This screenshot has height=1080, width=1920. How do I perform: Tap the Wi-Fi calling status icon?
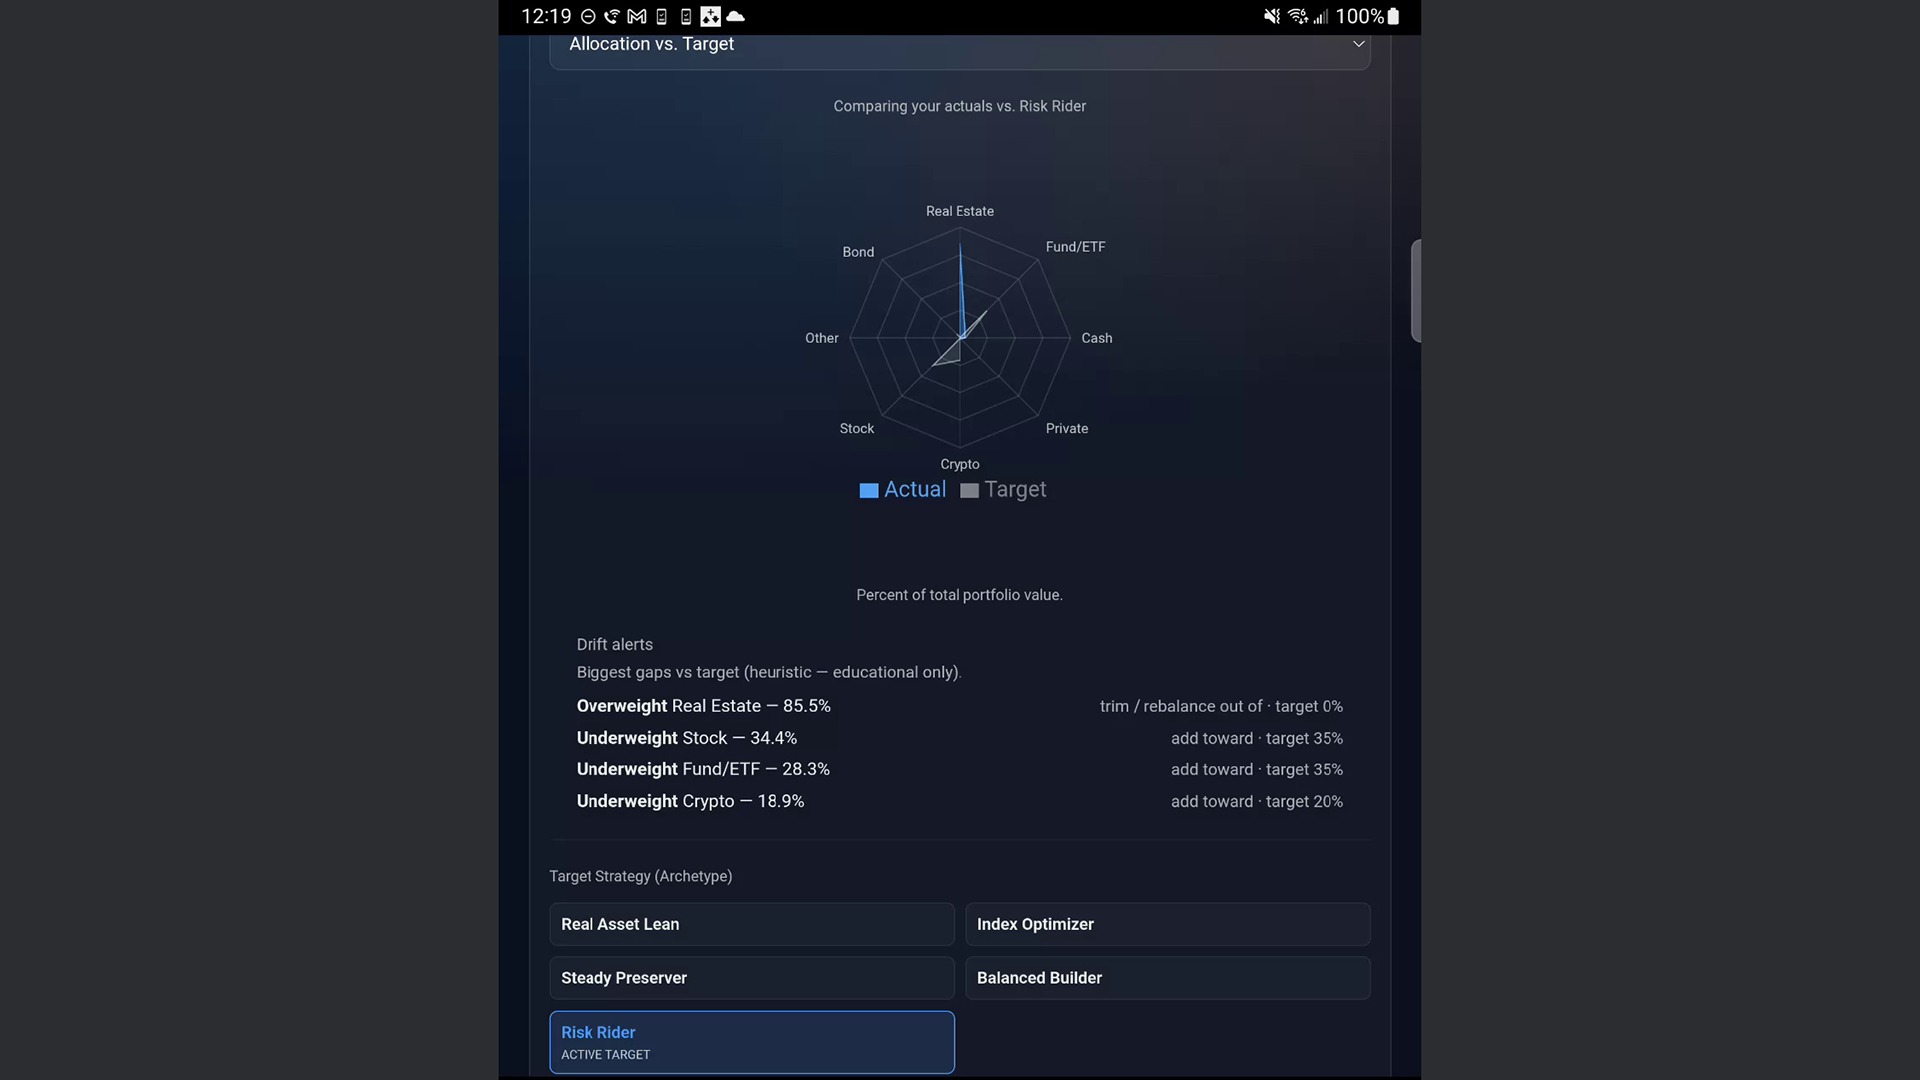(612, 16)
